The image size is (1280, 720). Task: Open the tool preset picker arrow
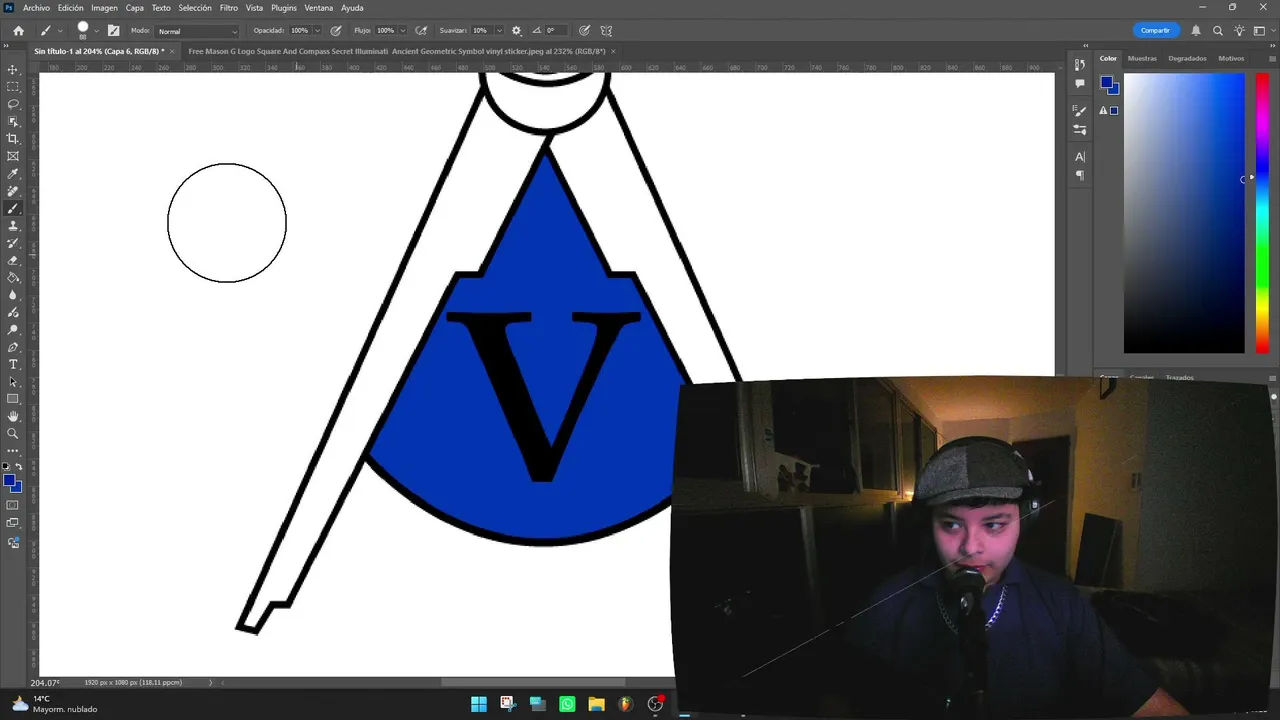click(59, 31)
